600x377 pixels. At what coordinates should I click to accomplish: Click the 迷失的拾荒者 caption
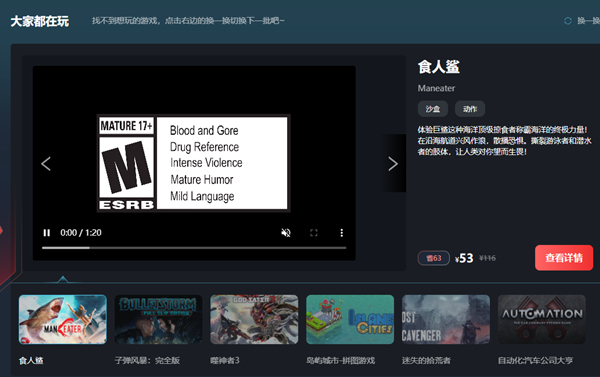426,361
